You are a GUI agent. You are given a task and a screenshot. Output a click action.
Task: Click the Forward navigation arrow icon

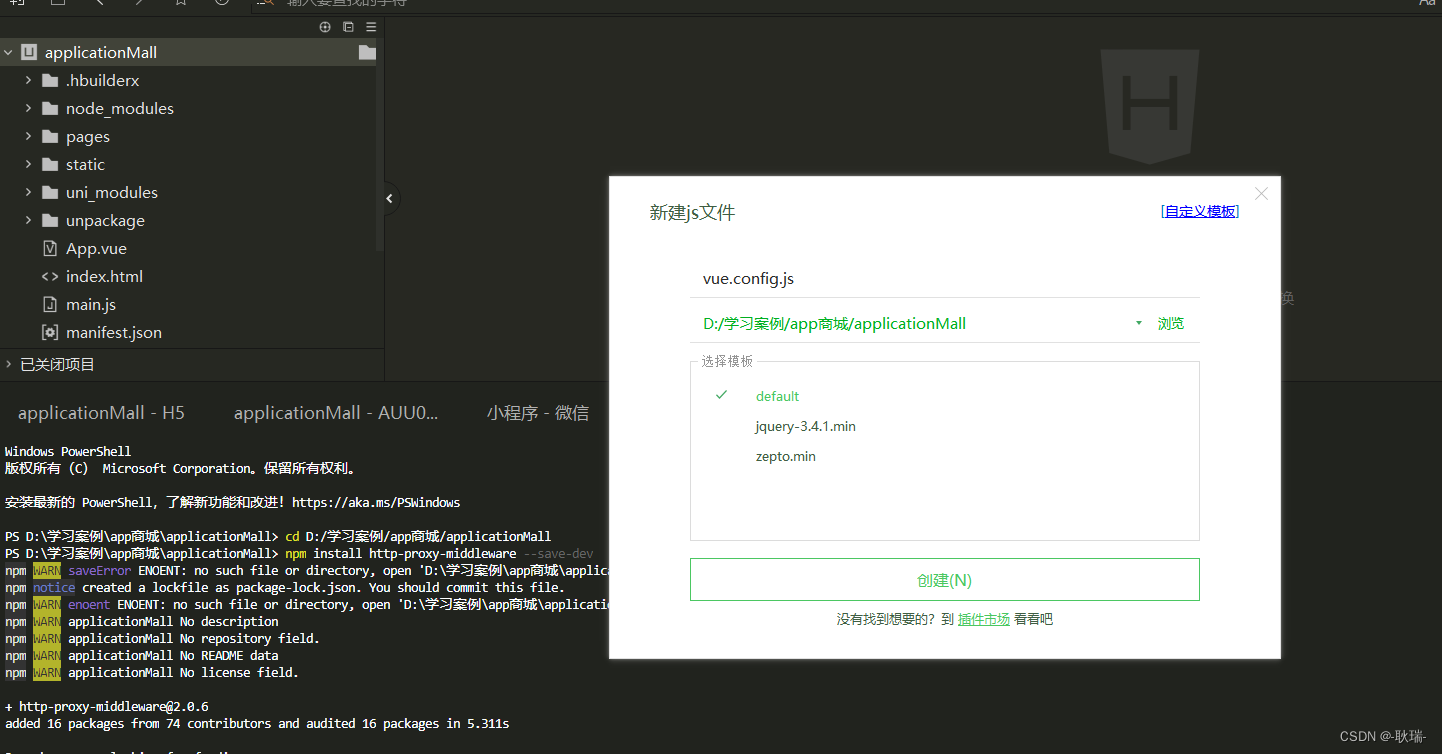point(139,3)
